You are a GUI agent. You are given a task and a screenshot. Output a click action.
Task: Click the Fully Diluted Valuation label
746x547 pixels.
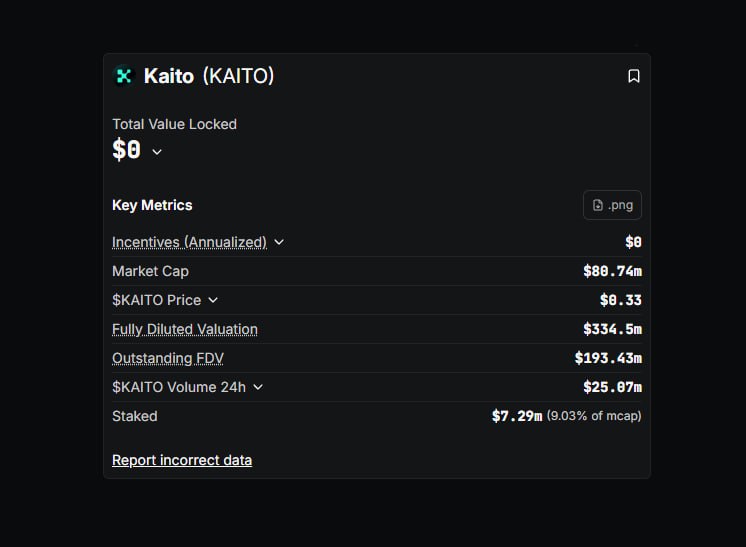[185, 329]
